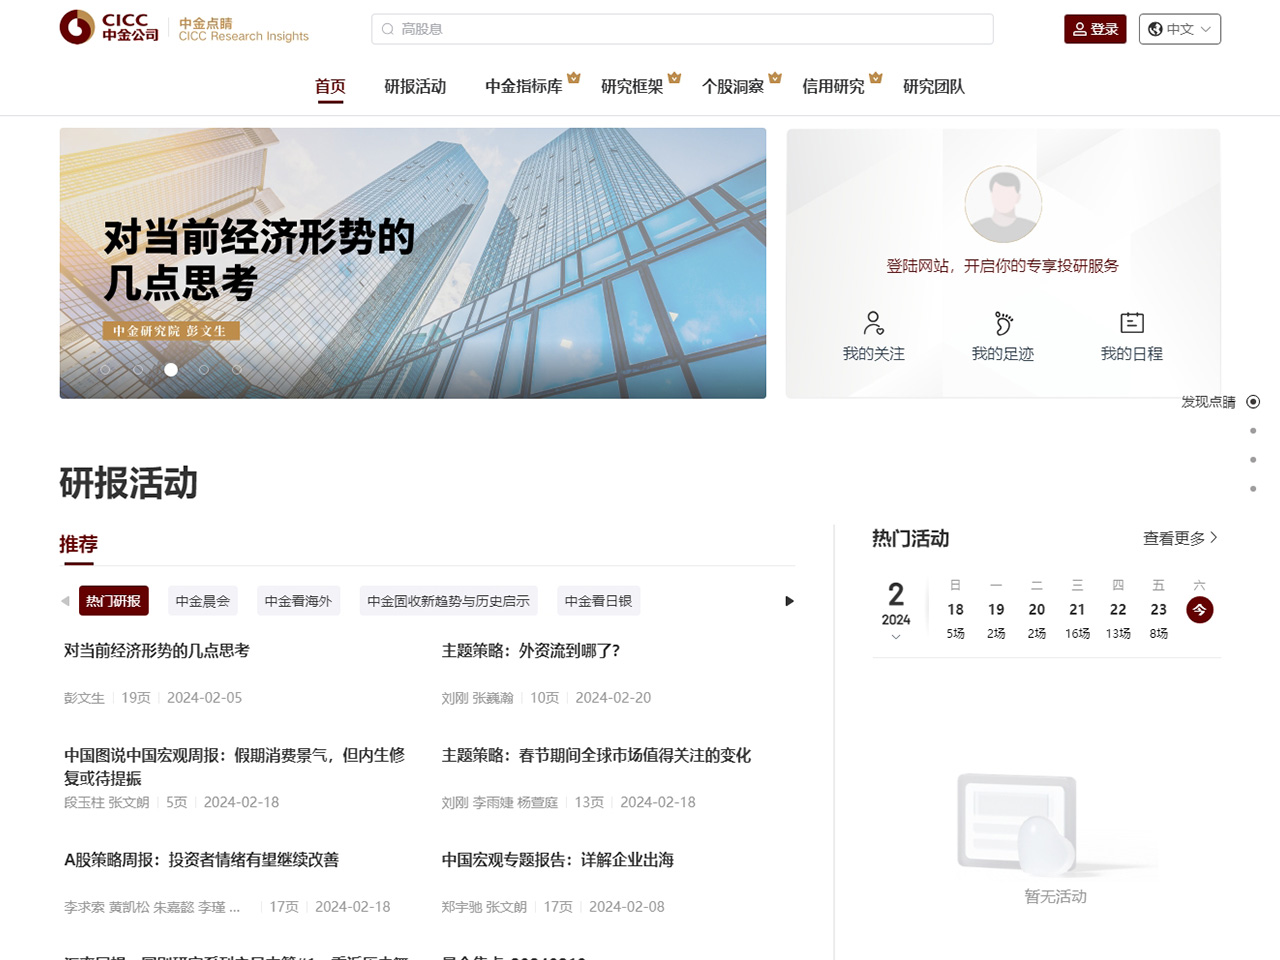Click the search magnifier icon
The width and height of the screenshot is (1280, 960).
tap(388, 29)
